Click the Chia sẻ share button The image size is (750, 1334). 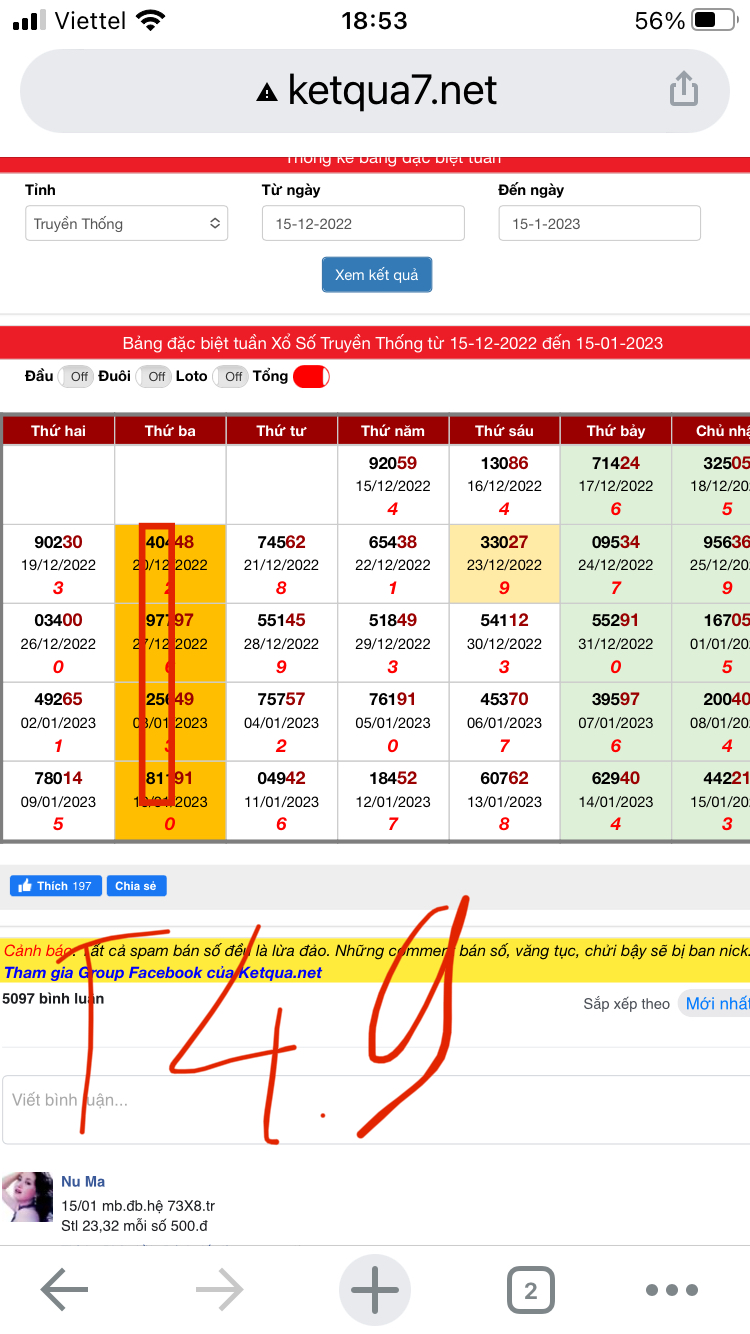click(136, 886)
